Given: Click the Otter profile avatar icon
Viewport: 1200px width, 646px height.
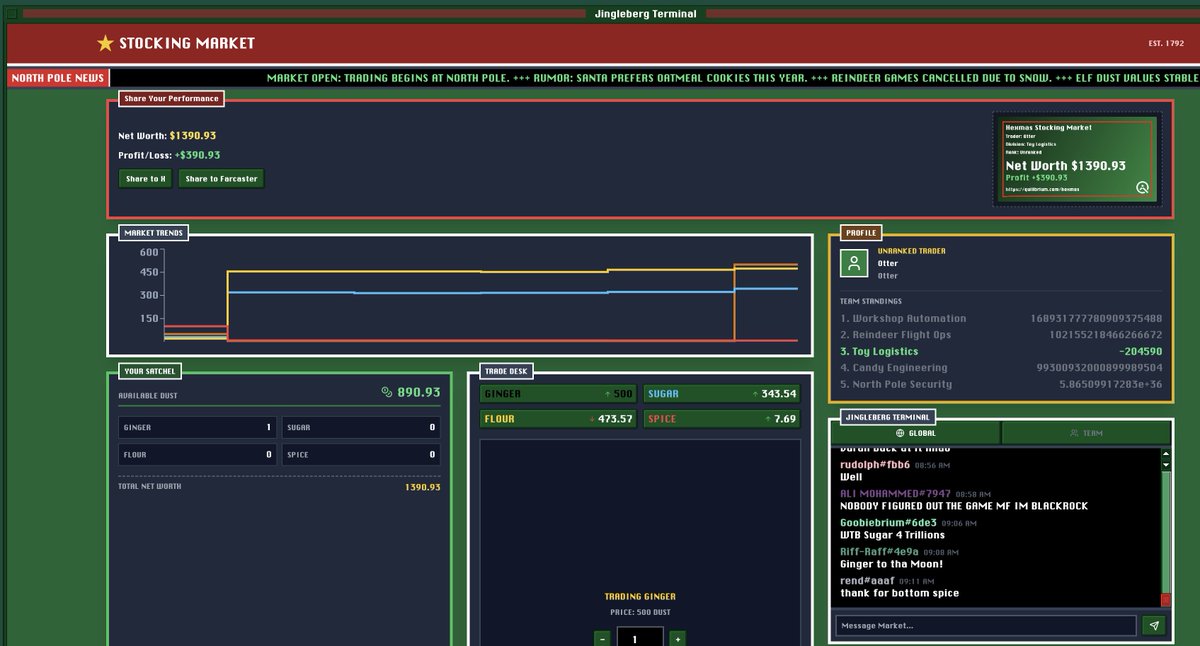Looking at the screenshot, I should click(x=853, y=263).
